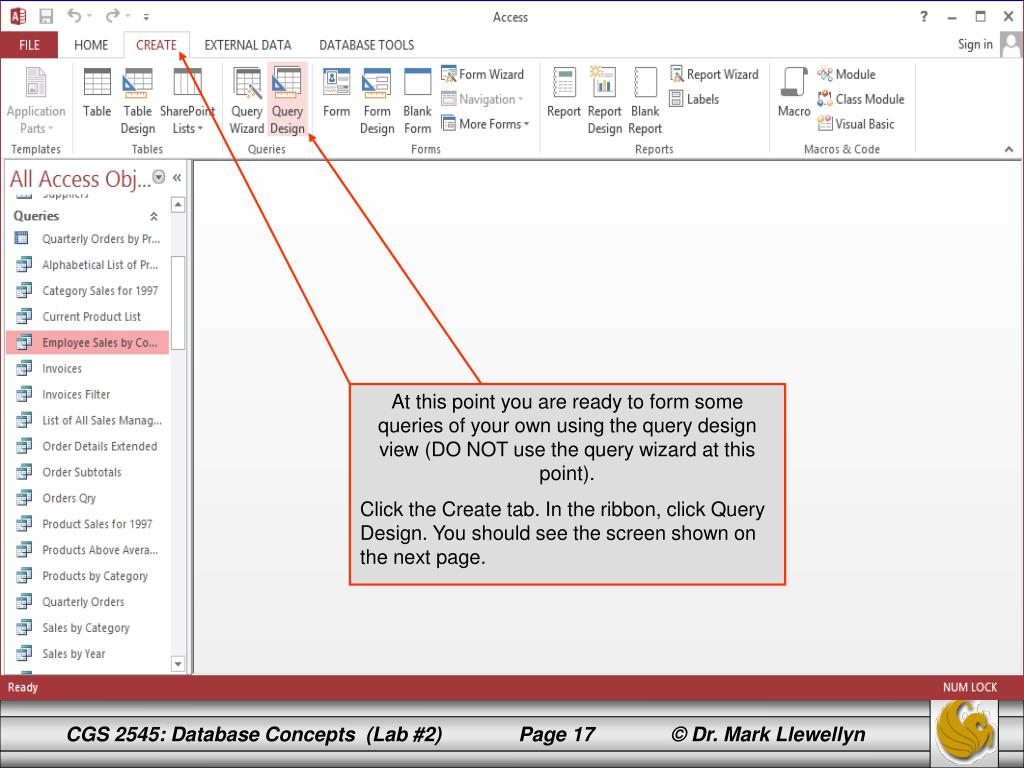The image size is (1024, 768).
Task: Click the Sign in link
Action: tap(974, 44)
